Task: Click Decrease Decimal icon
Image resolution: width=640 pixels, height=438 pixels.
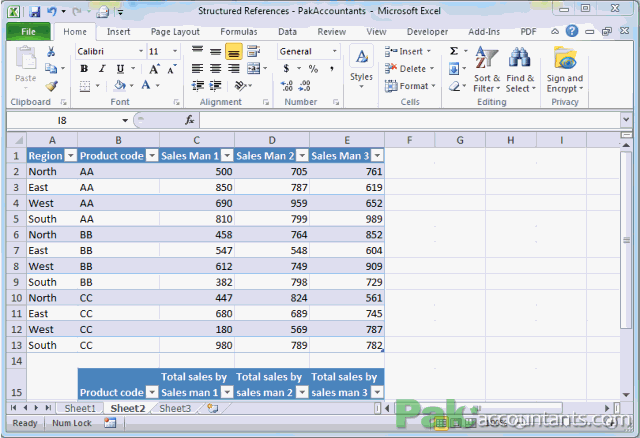Action: (304, 85)
